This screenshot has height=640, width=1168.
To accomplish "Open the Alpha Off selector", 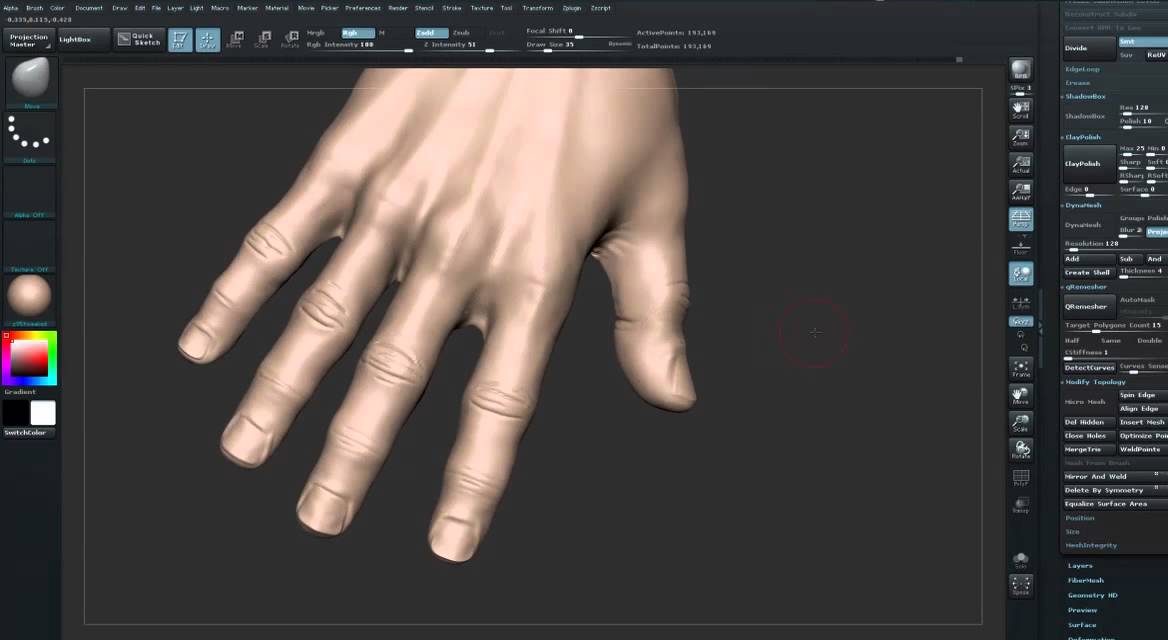I will click(30, 191).
